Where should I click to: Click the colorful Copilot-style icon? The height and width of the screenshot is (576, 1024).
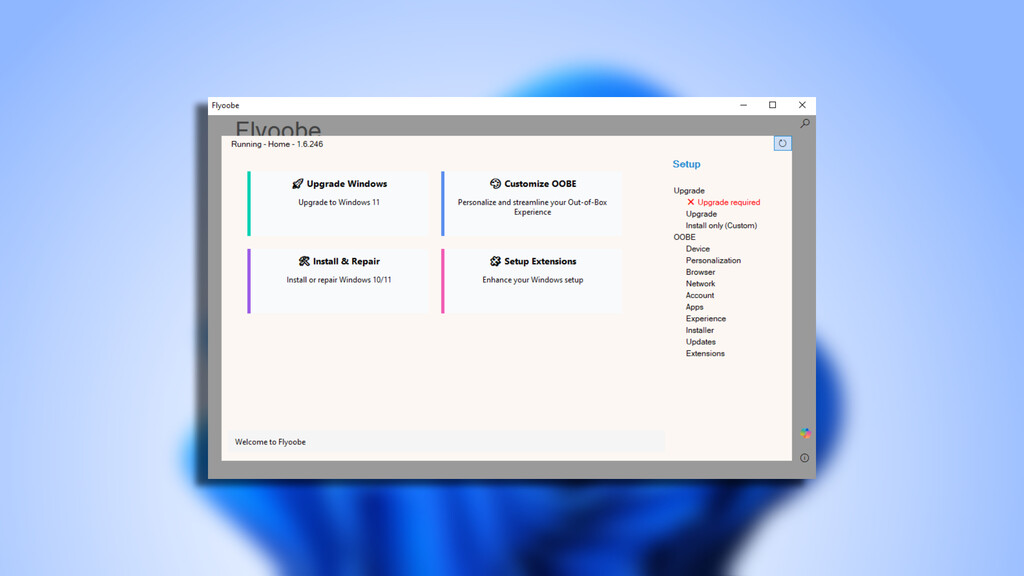[x=805, y=433]
